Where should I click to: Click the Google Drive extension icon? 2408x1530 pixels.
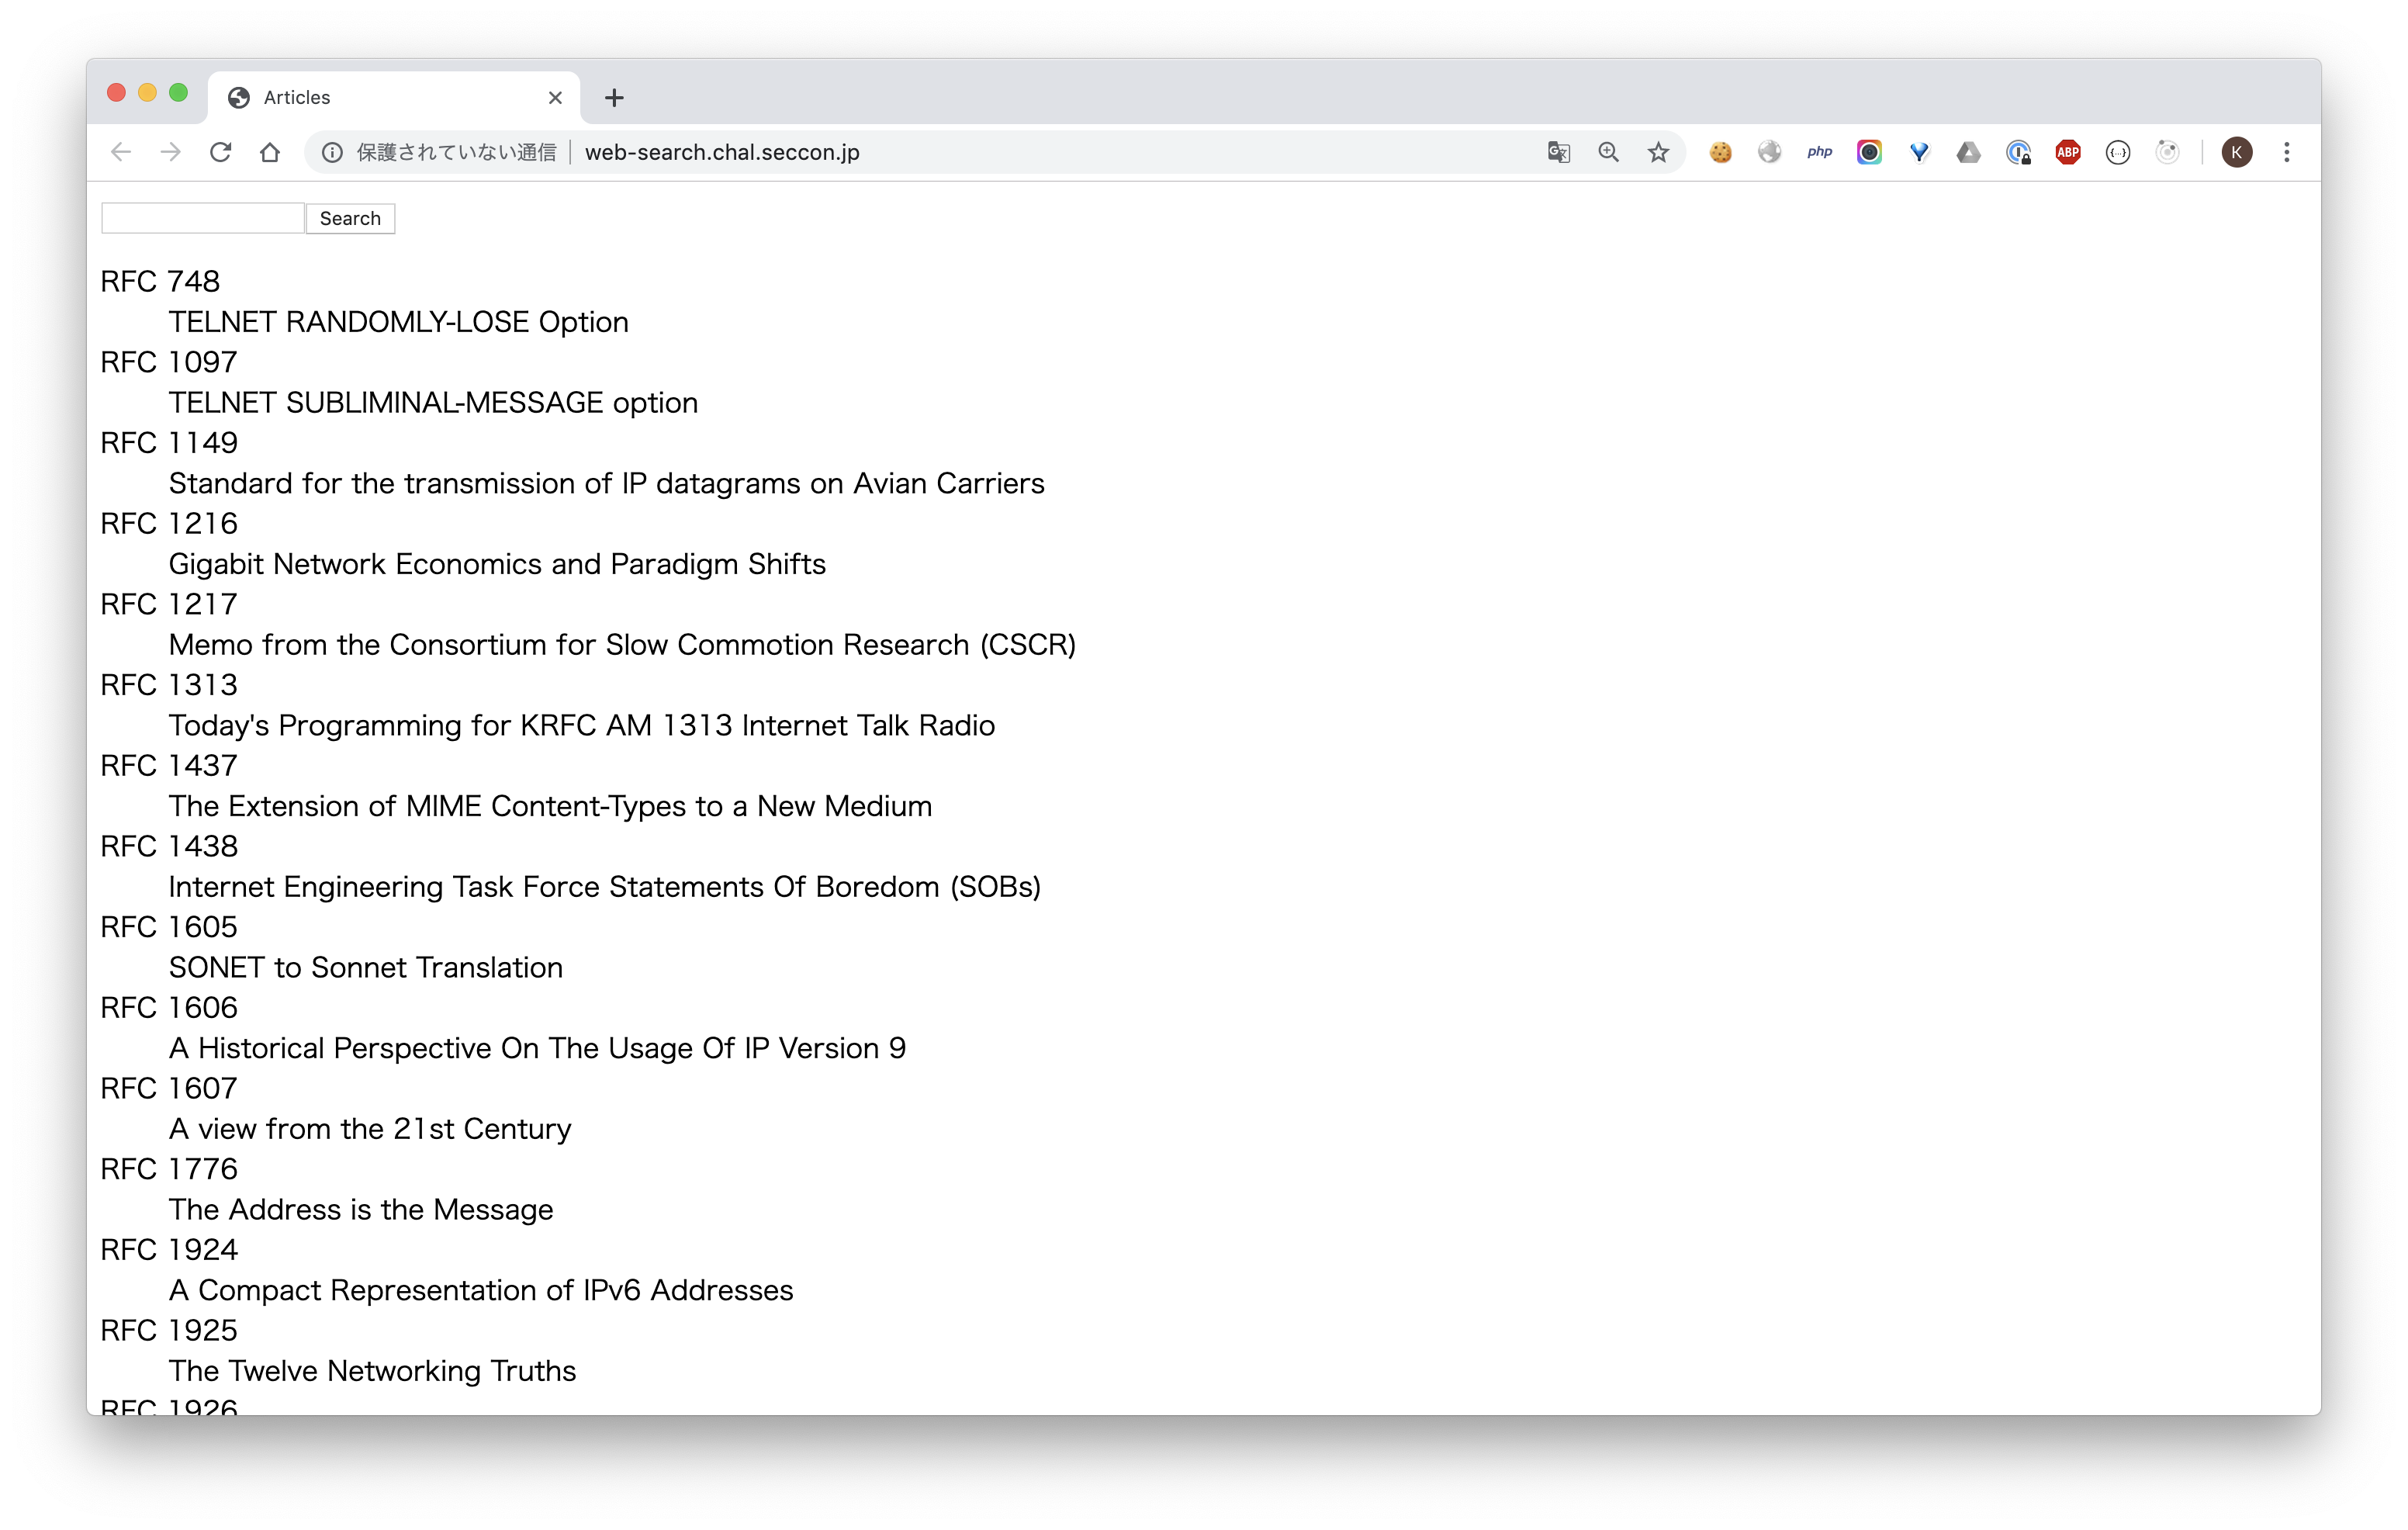(x=1968, y=152)
